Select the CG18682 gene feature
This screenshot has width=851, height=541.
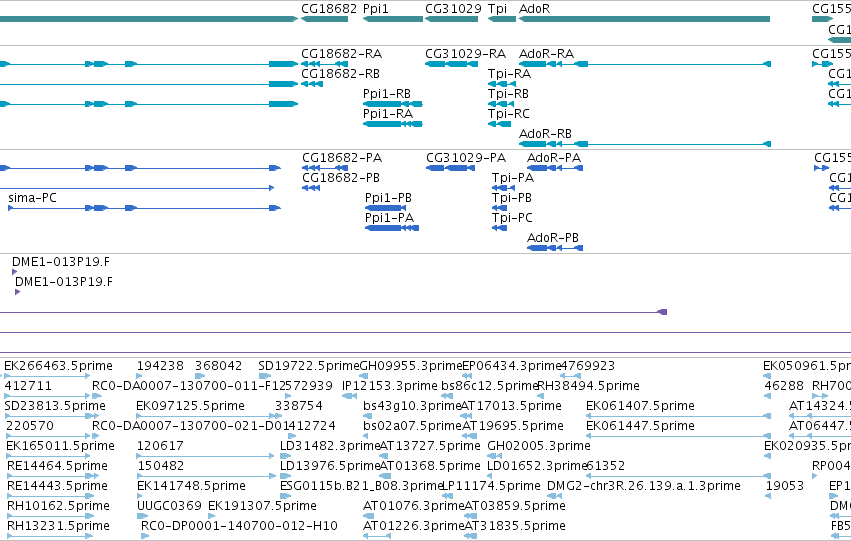(x=325, y=19)
